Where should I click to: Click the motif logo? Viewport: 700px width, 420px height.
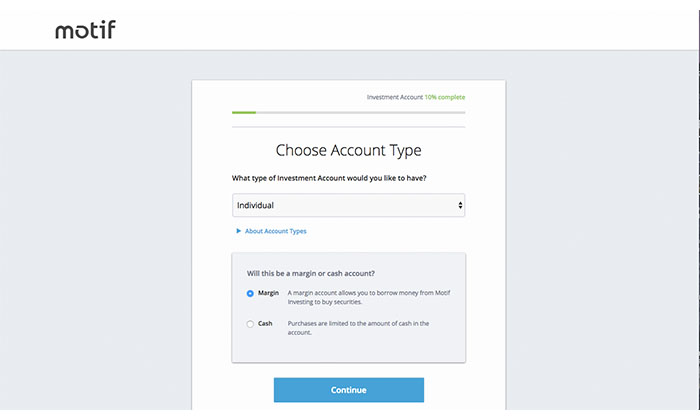tap(85, 29)
